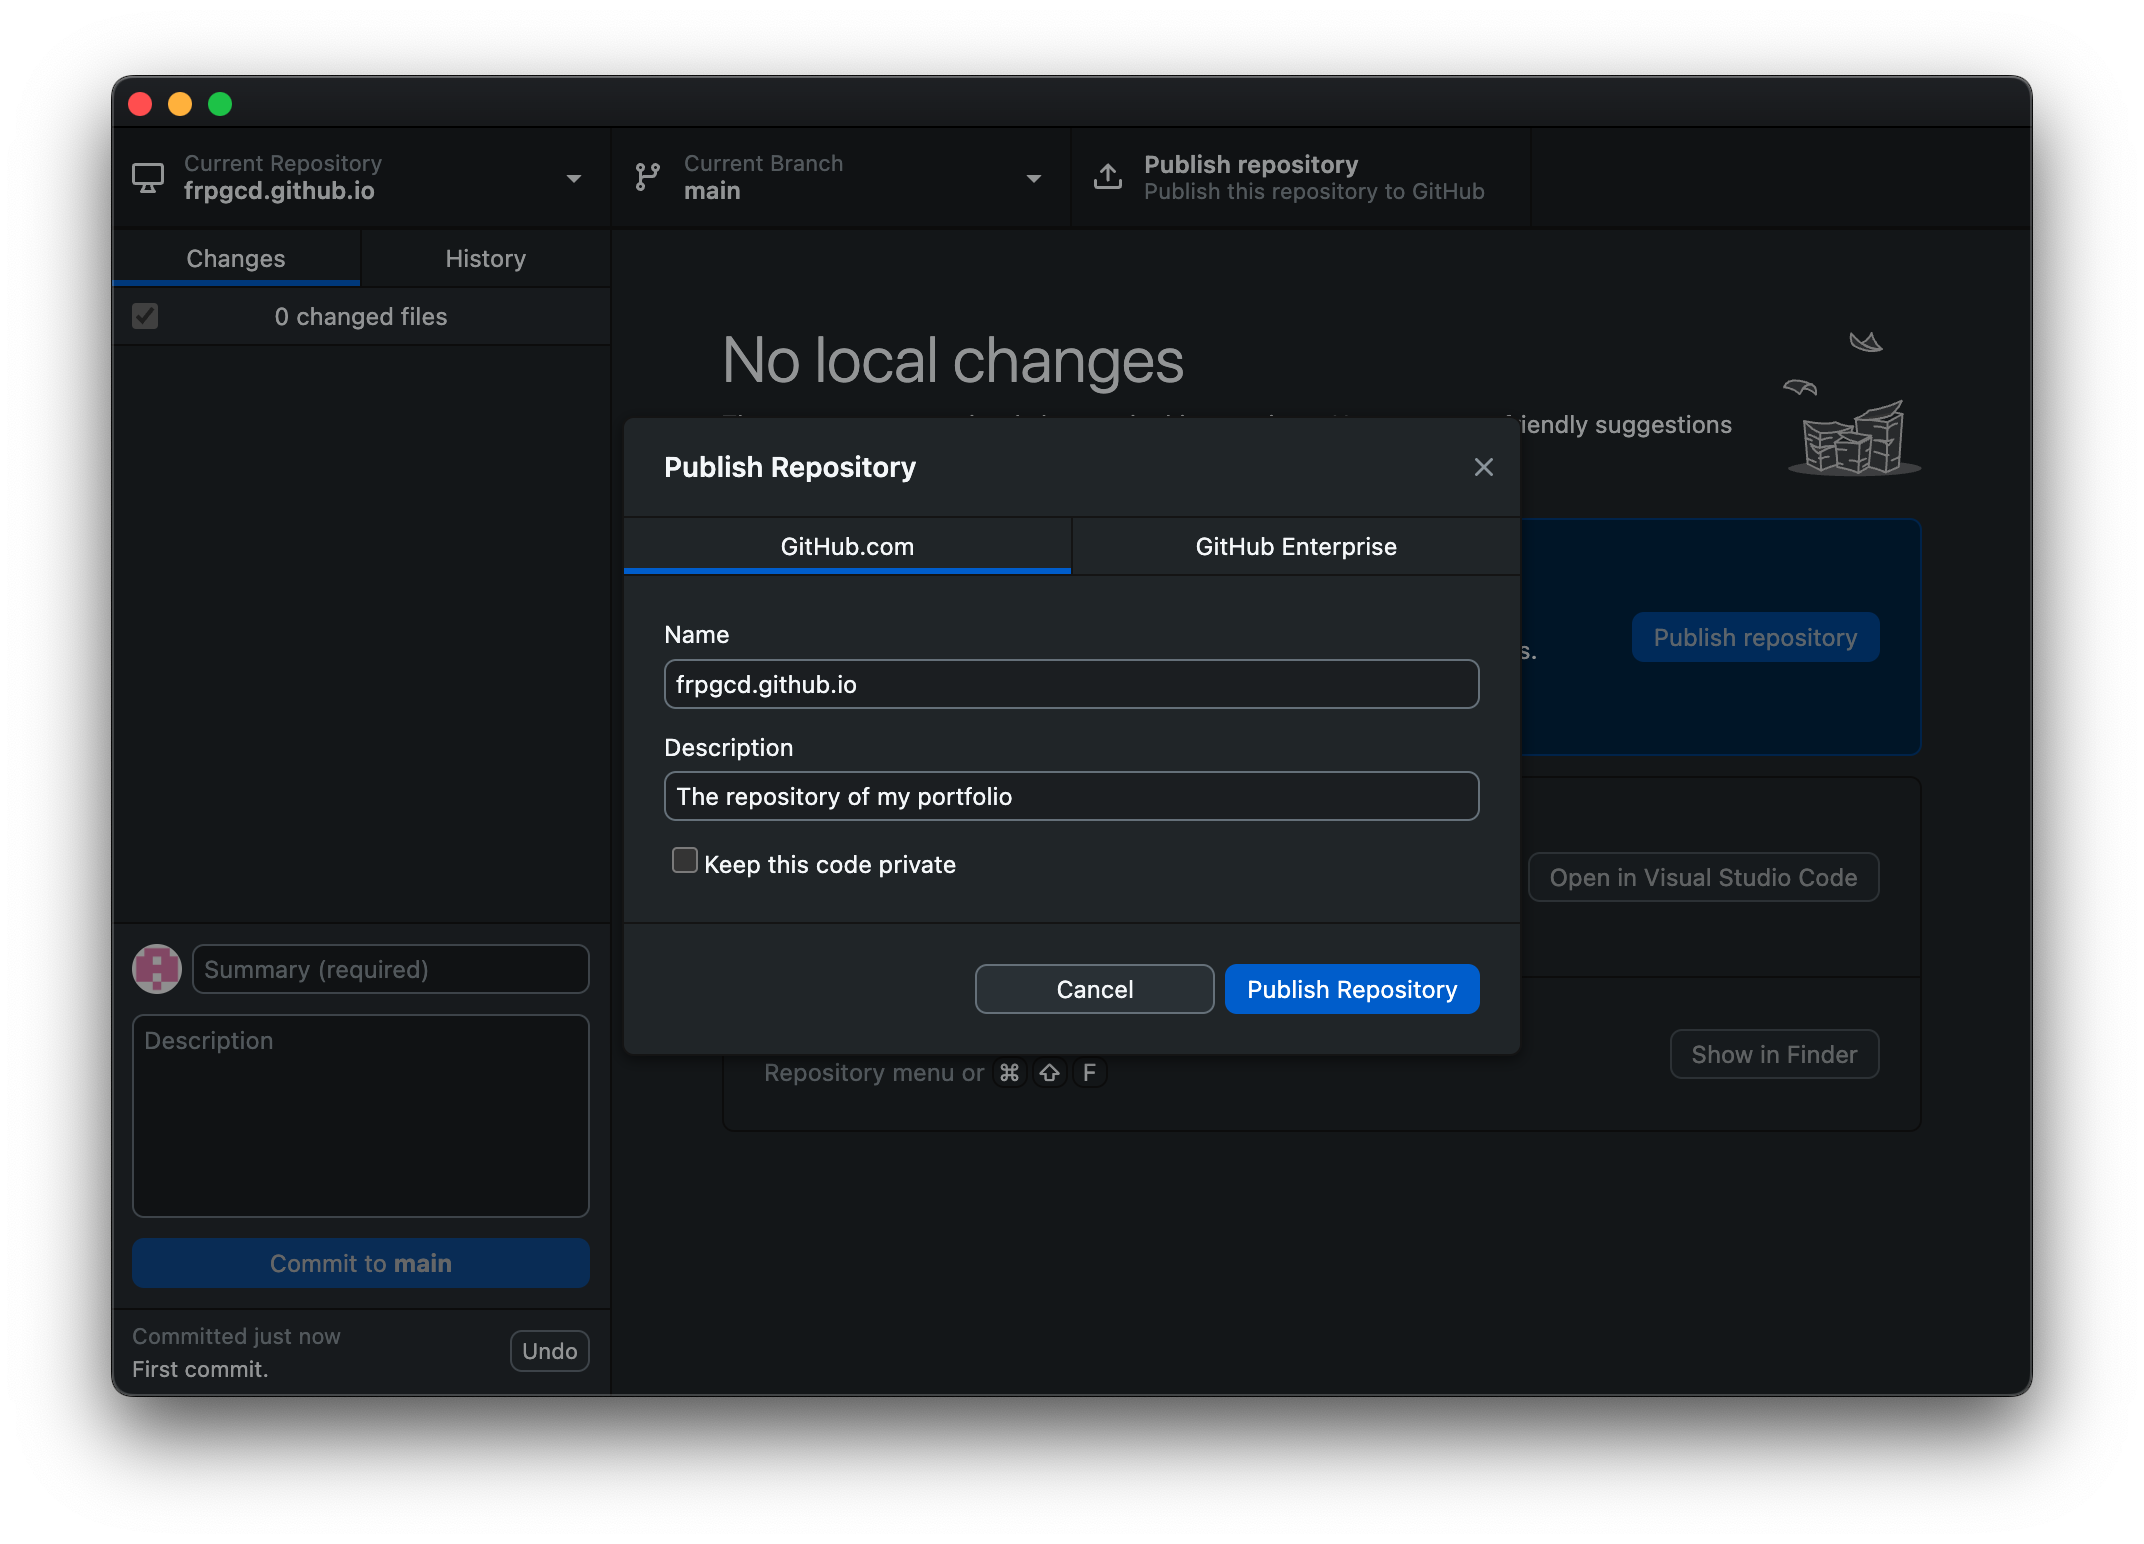Select the GitHub Enterprise tab
This screenshot has height=1544, width=2144.
1296,546
